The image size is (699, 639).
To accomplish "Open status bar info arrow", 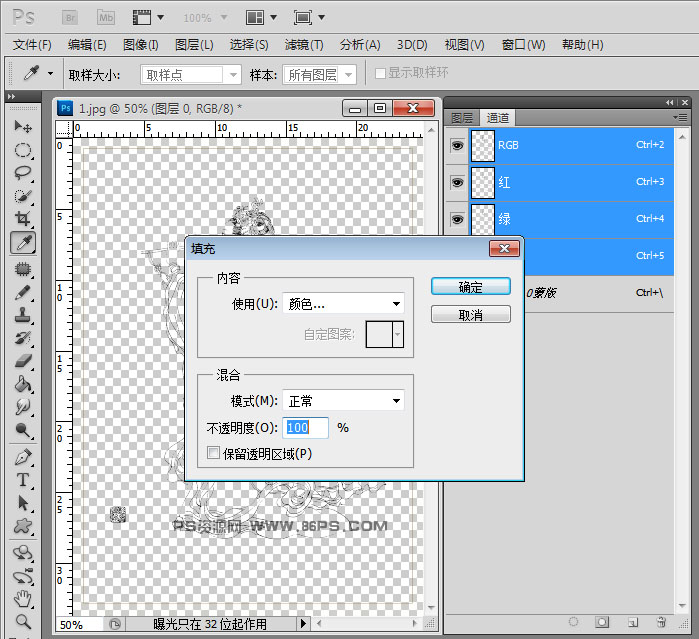I will pyautogui.click(x=304, y=623).
